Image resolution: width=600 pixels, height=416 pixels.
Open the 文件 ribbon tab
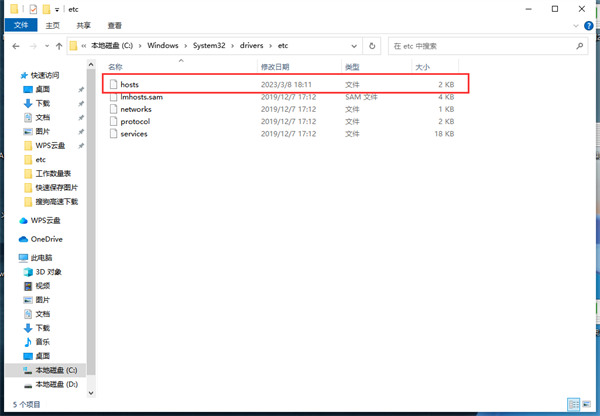[21, 25]
